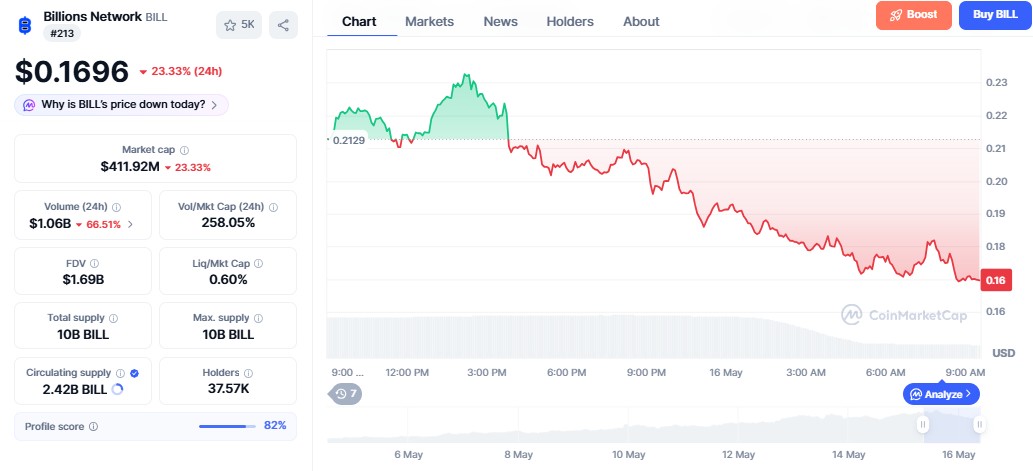
Task: Click the circulating supply progress ring icon
Action: tap(118, 389)
